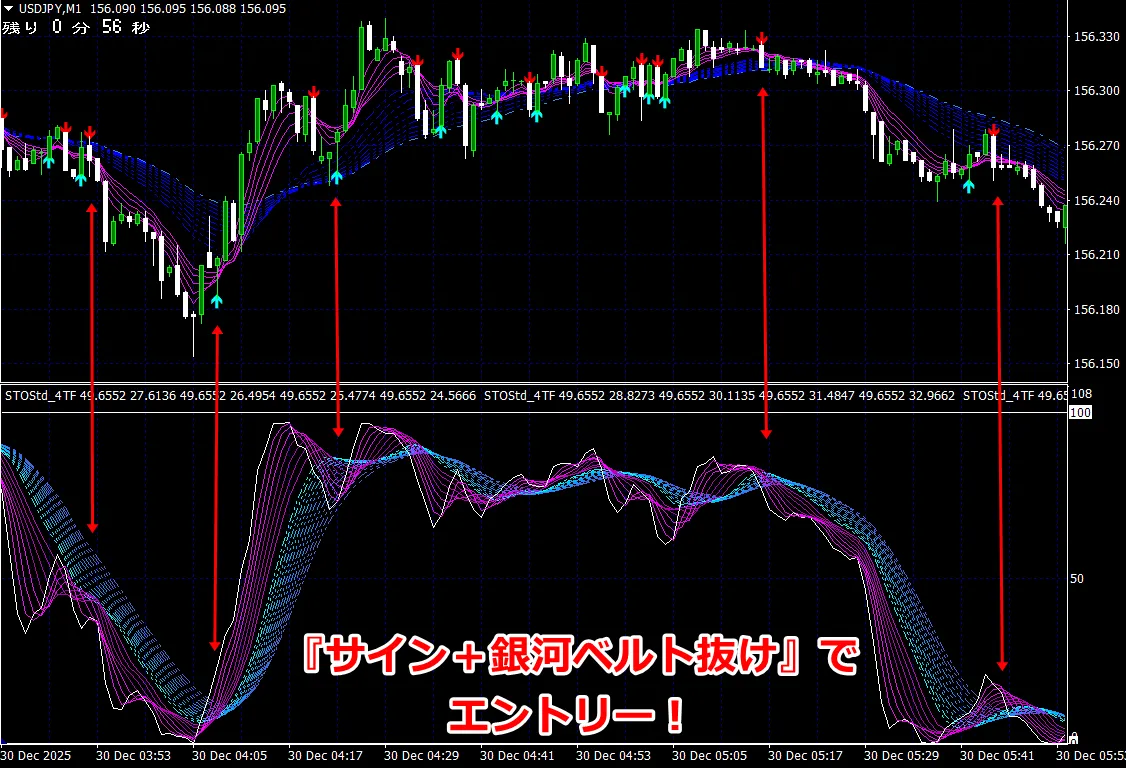Click time label 30 Dec 04:53

click(613, 756)
